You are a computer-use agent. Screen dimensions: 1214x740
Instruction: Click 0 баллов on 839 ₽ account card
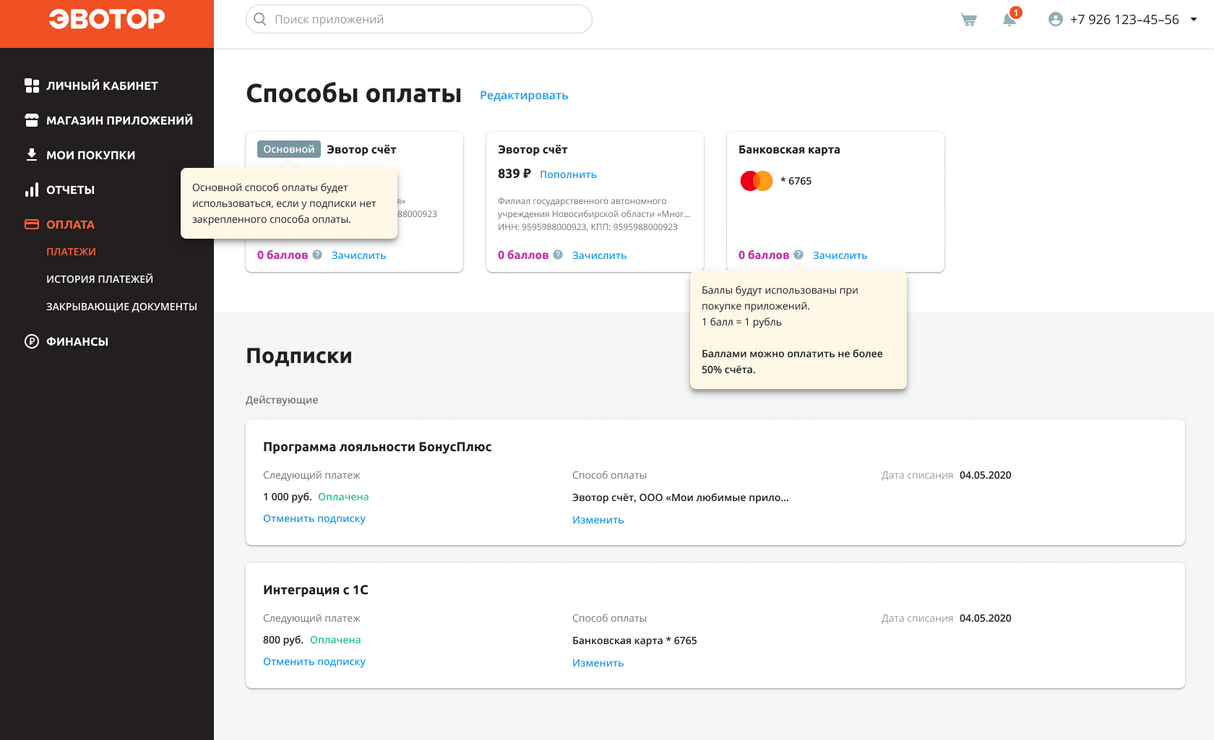(x=523, y=255)
